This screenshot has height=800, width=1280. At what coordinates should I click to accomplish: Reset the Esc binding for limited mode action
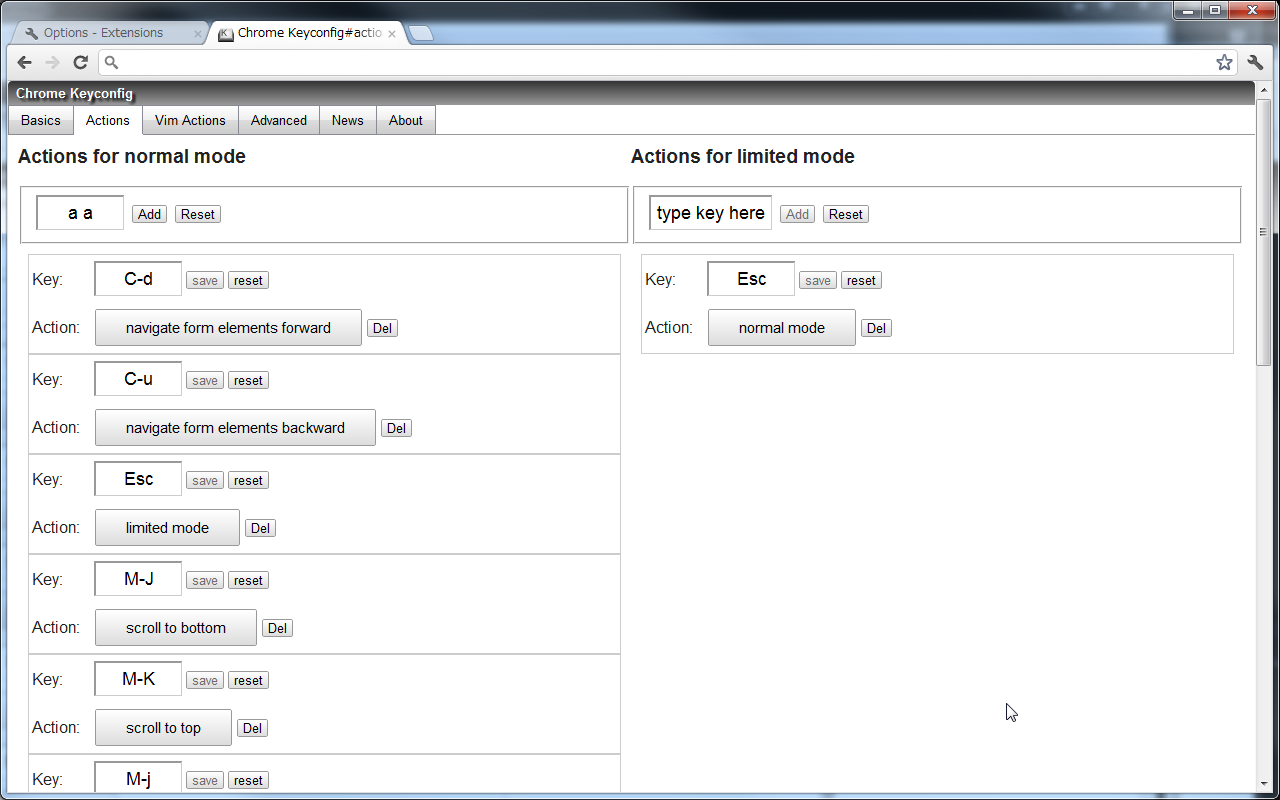[x=248, y=480]
